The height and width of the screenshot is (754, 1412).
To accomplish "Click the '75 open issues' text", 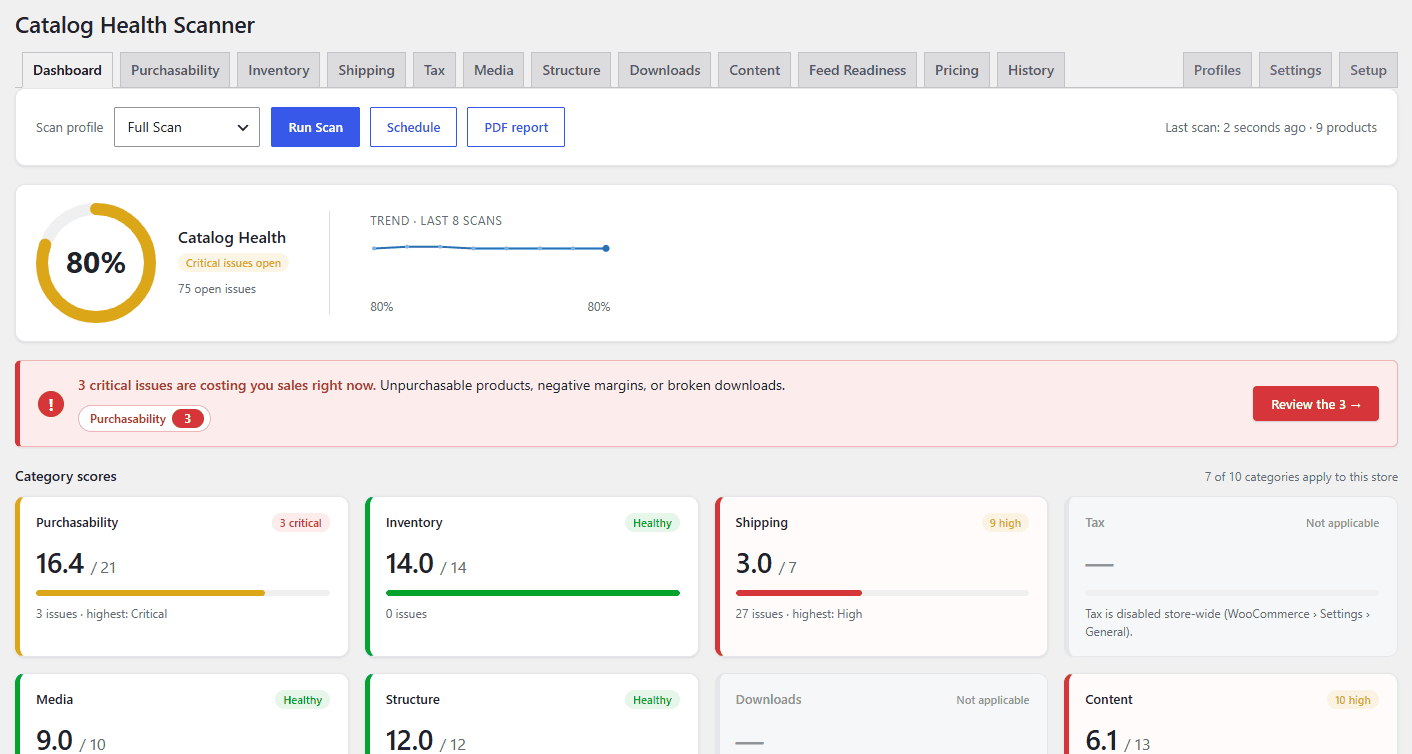I will pyautogui.click(x=217, y=289).
